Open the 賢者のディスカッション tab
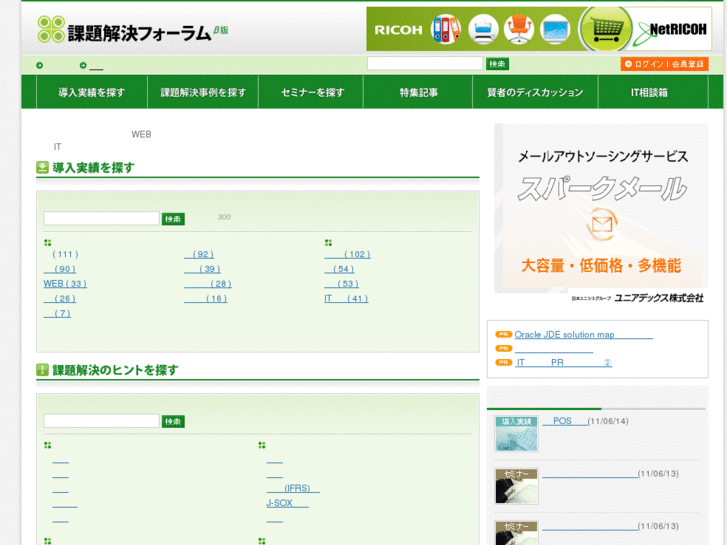 tap(528, 93)
